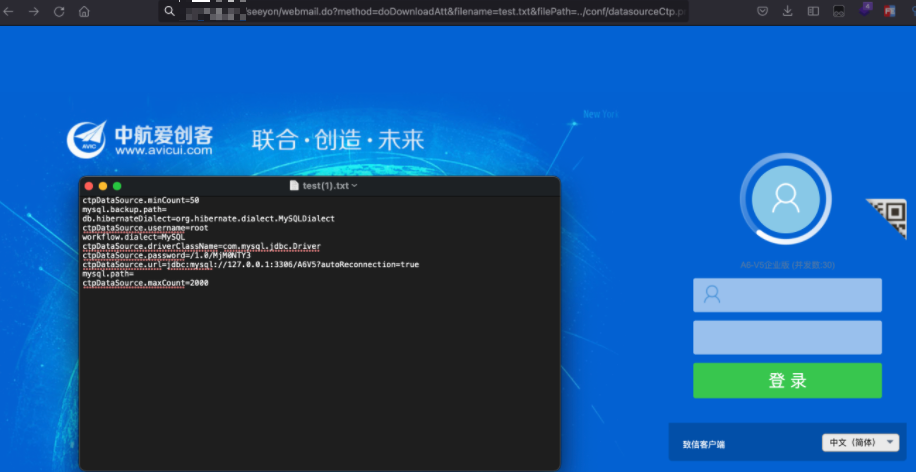The height and width of the screenshot is (472, 916).
Task: Click the line workflow.dialect=MySQL
Action: [x=134, y=237]
